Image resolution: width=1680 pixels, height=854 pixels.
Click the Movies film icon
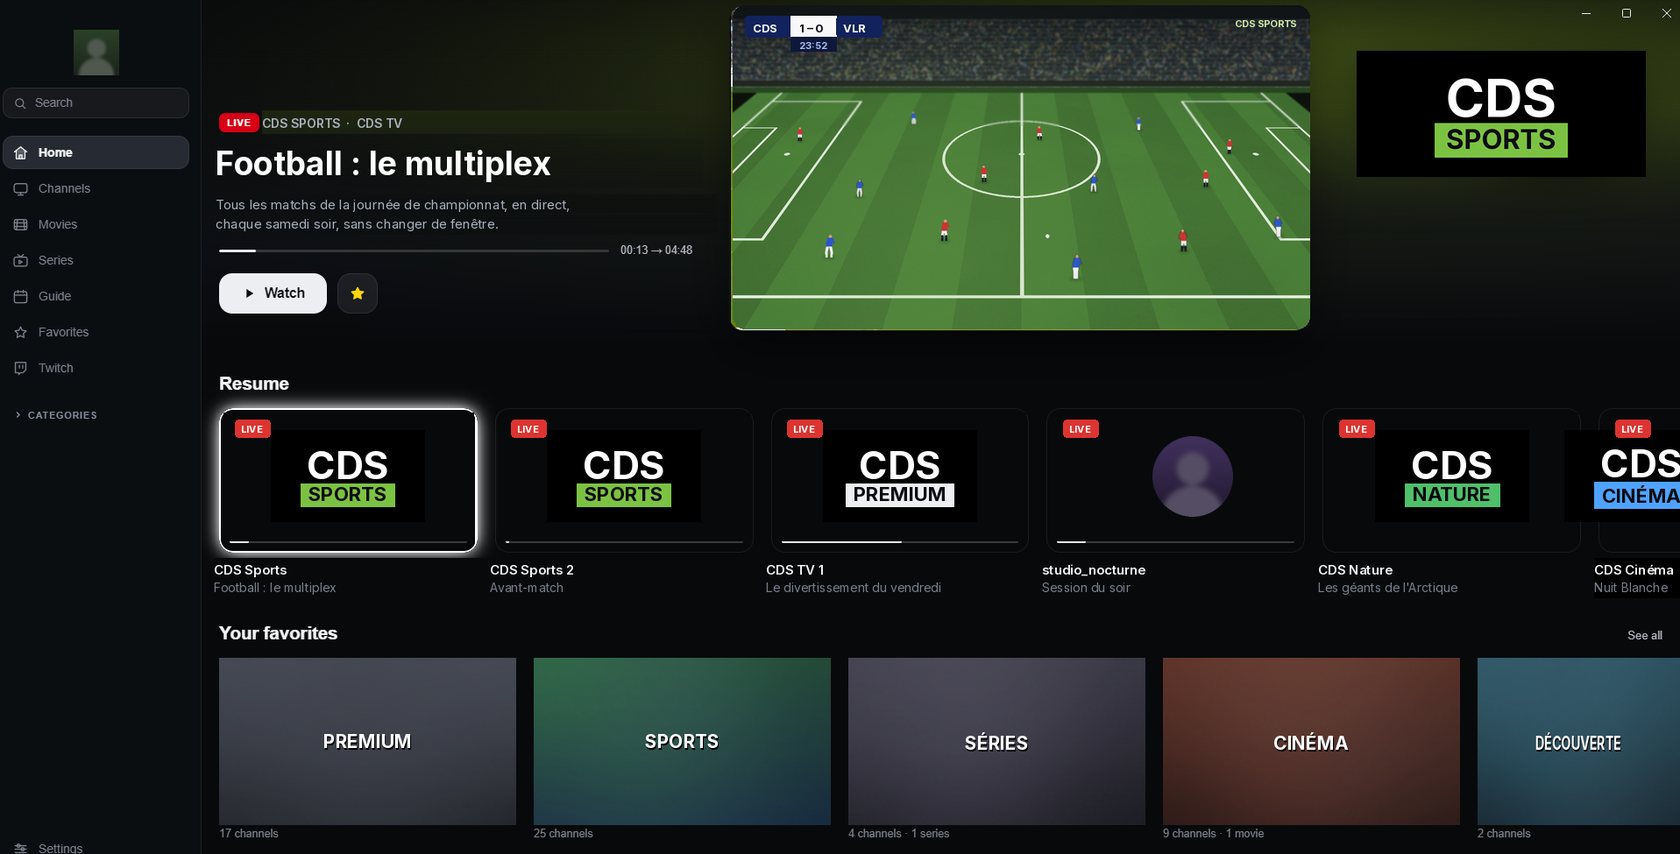point(21,225)
